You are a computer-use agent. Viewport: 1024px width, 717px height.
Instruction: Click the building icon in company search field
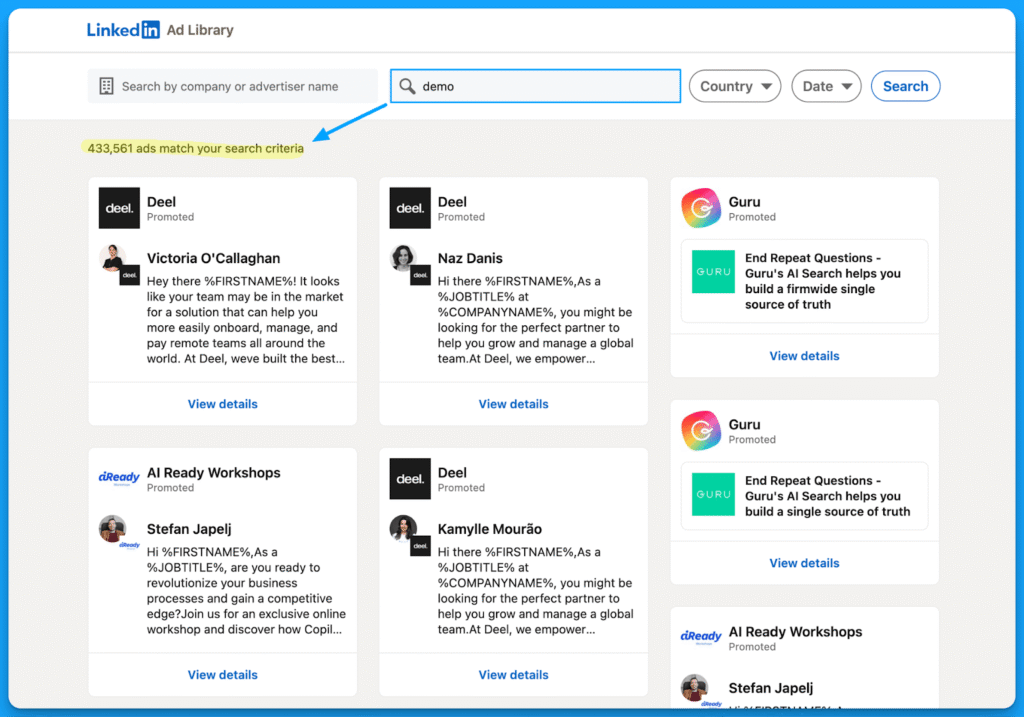[x=106, y=86]
